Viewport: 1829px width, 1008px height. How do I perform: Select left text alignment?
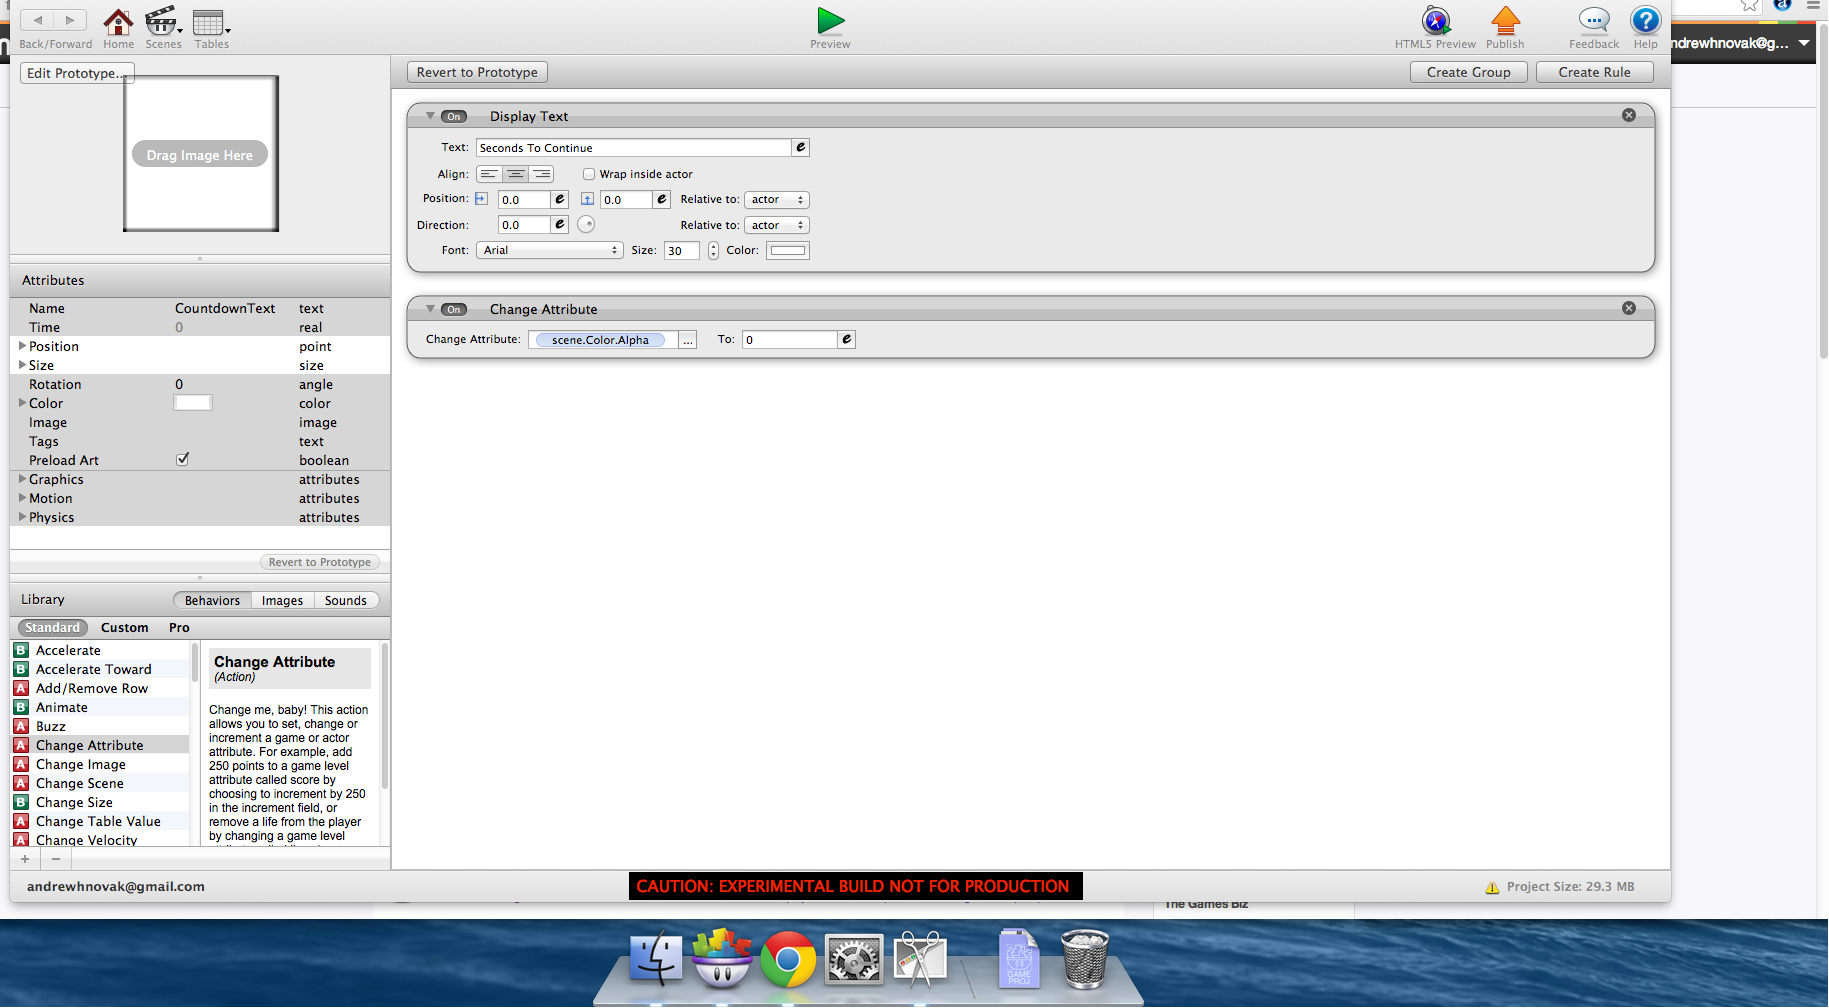489,174
